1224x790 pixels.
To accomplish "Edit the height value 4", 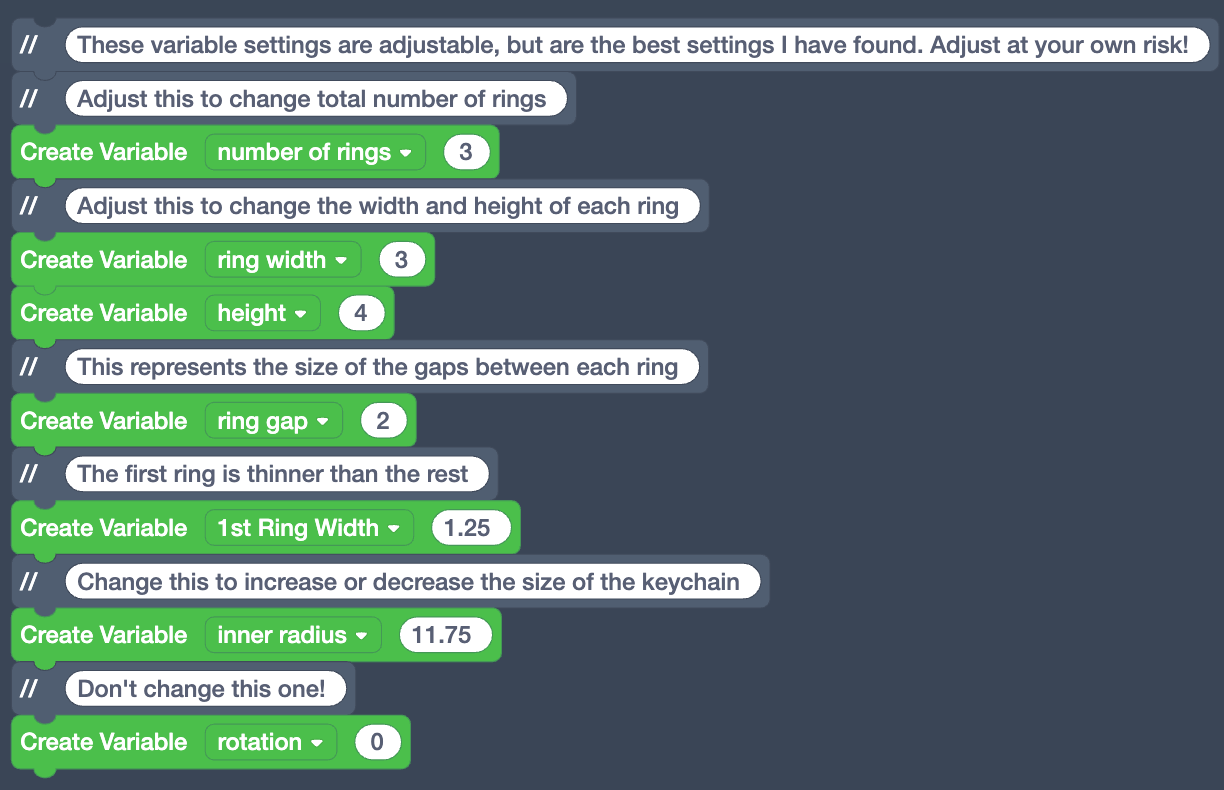I will [x=361, y=313].
